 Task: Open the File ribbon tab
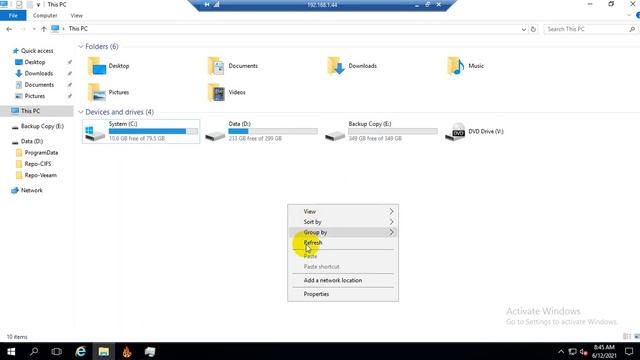13,16
